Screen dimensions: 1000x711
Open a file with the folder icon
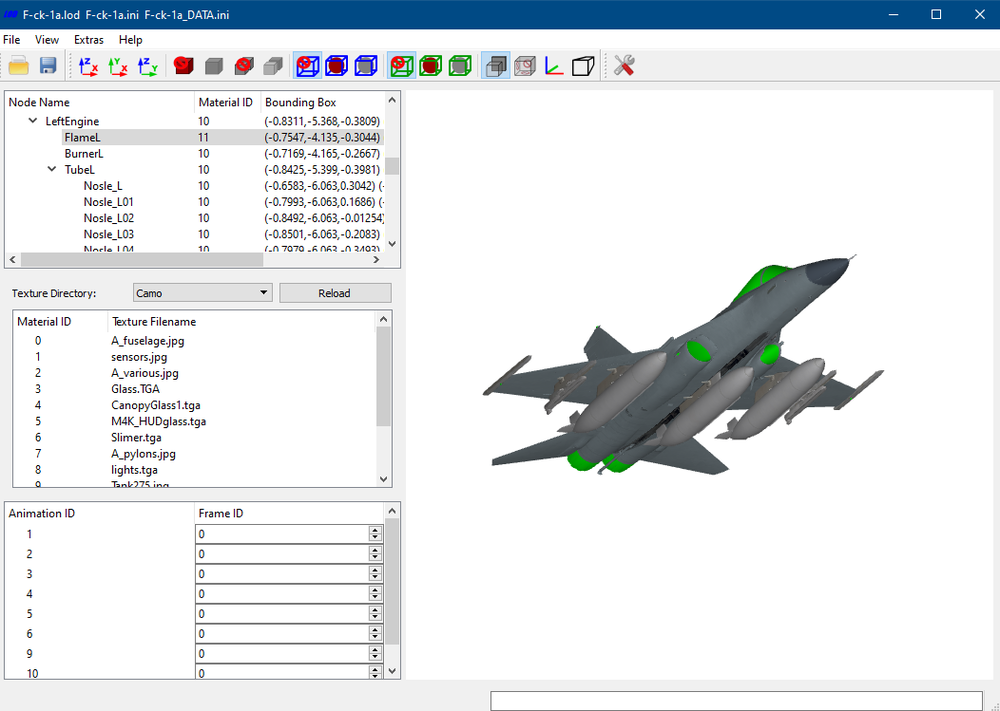tap(18, 66)
